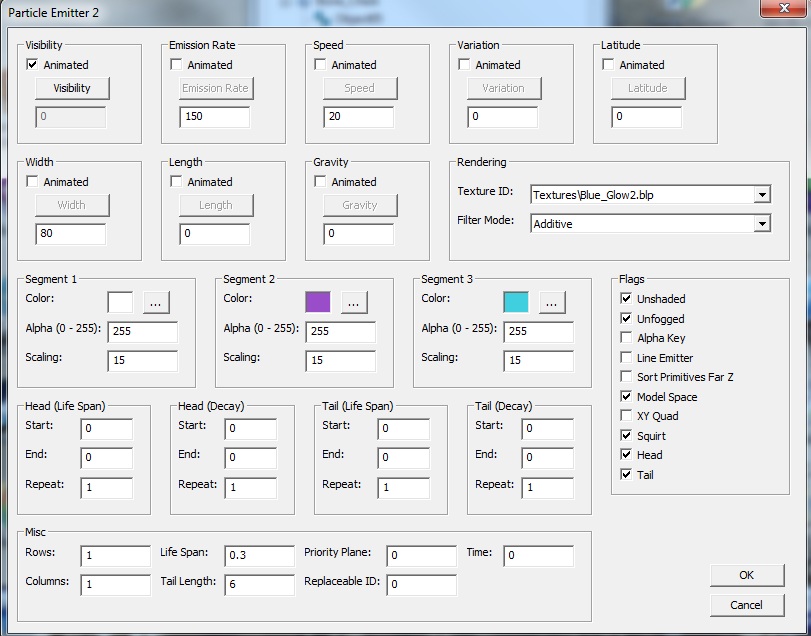Click Tail Decay End field

pos(548,458)
